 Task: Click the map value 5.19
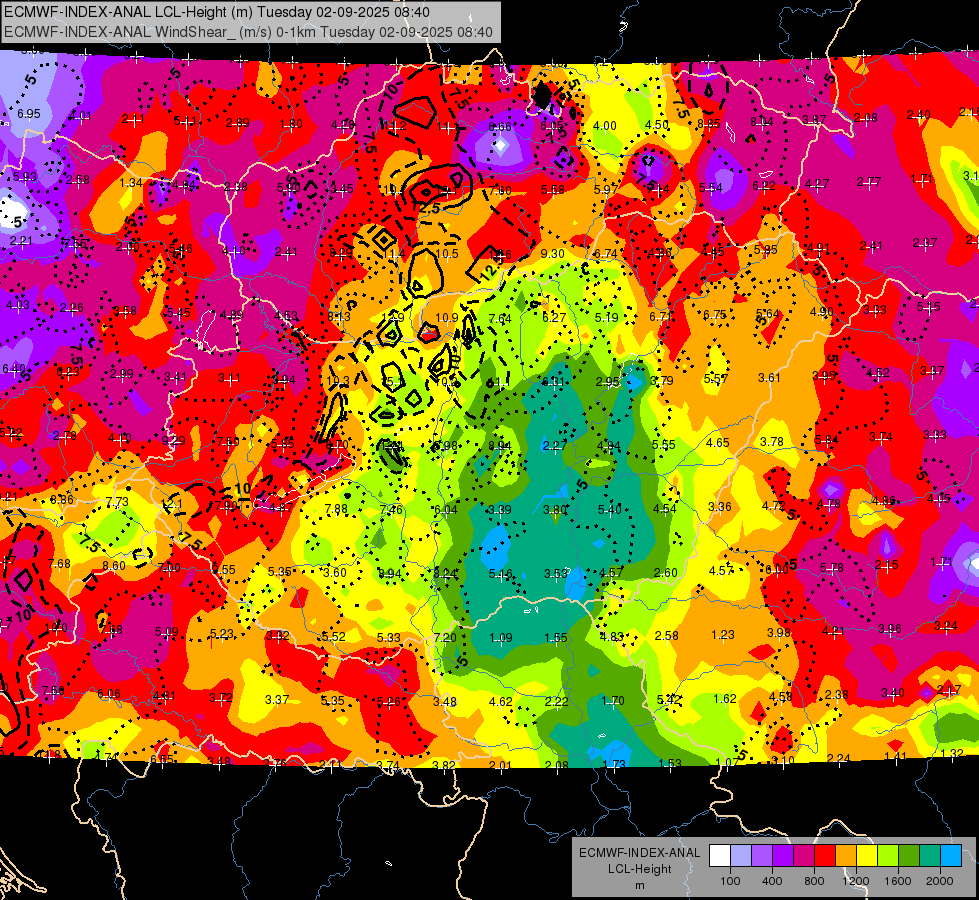coord(606,317)
